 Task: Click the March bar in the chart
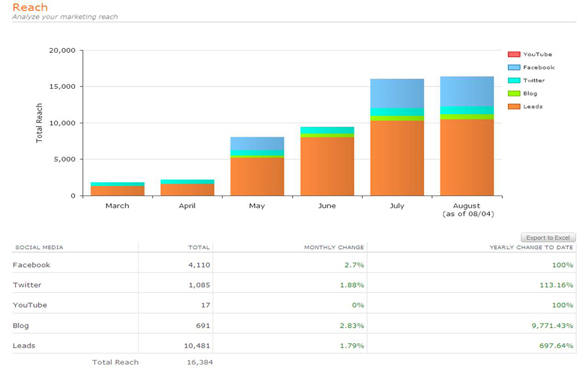pos(118,189)
